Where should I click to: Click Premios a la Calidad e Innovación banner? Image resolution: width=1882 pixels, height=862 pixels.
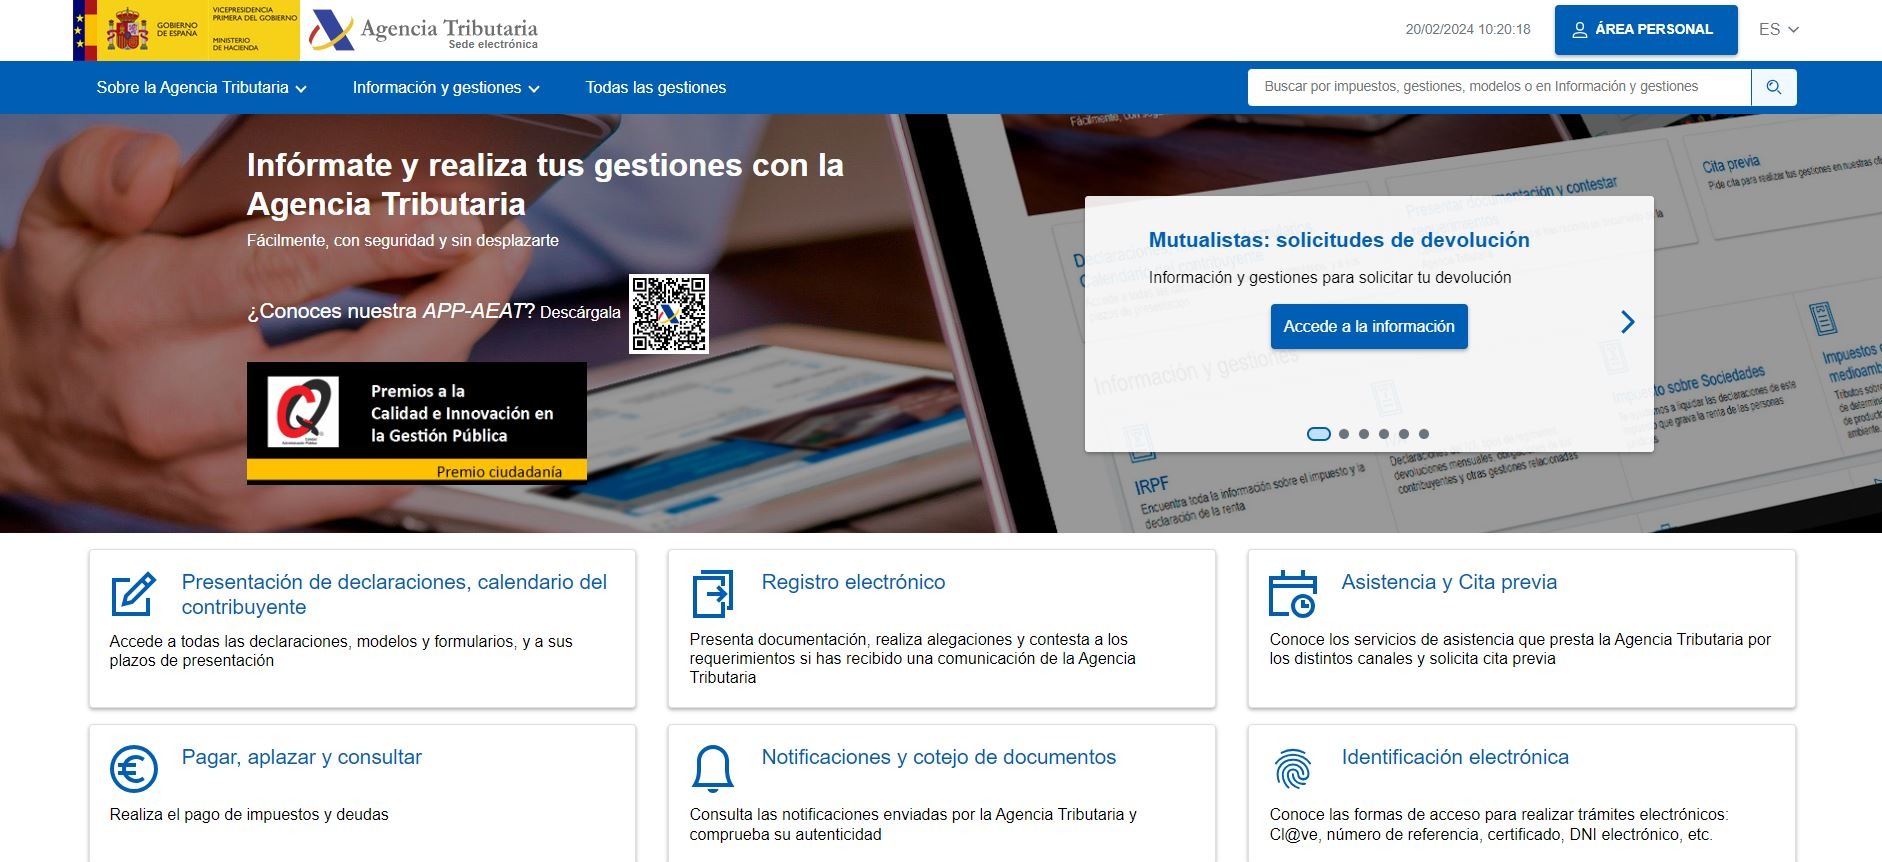tap(417, 423)
